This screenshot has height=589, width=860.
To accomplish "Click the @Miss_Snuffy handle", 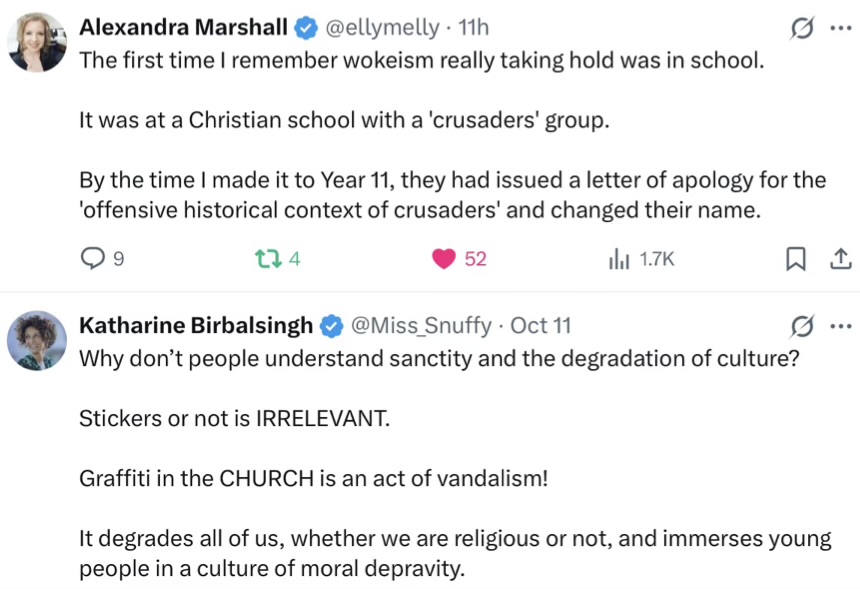I will click(x=420, y=325).
